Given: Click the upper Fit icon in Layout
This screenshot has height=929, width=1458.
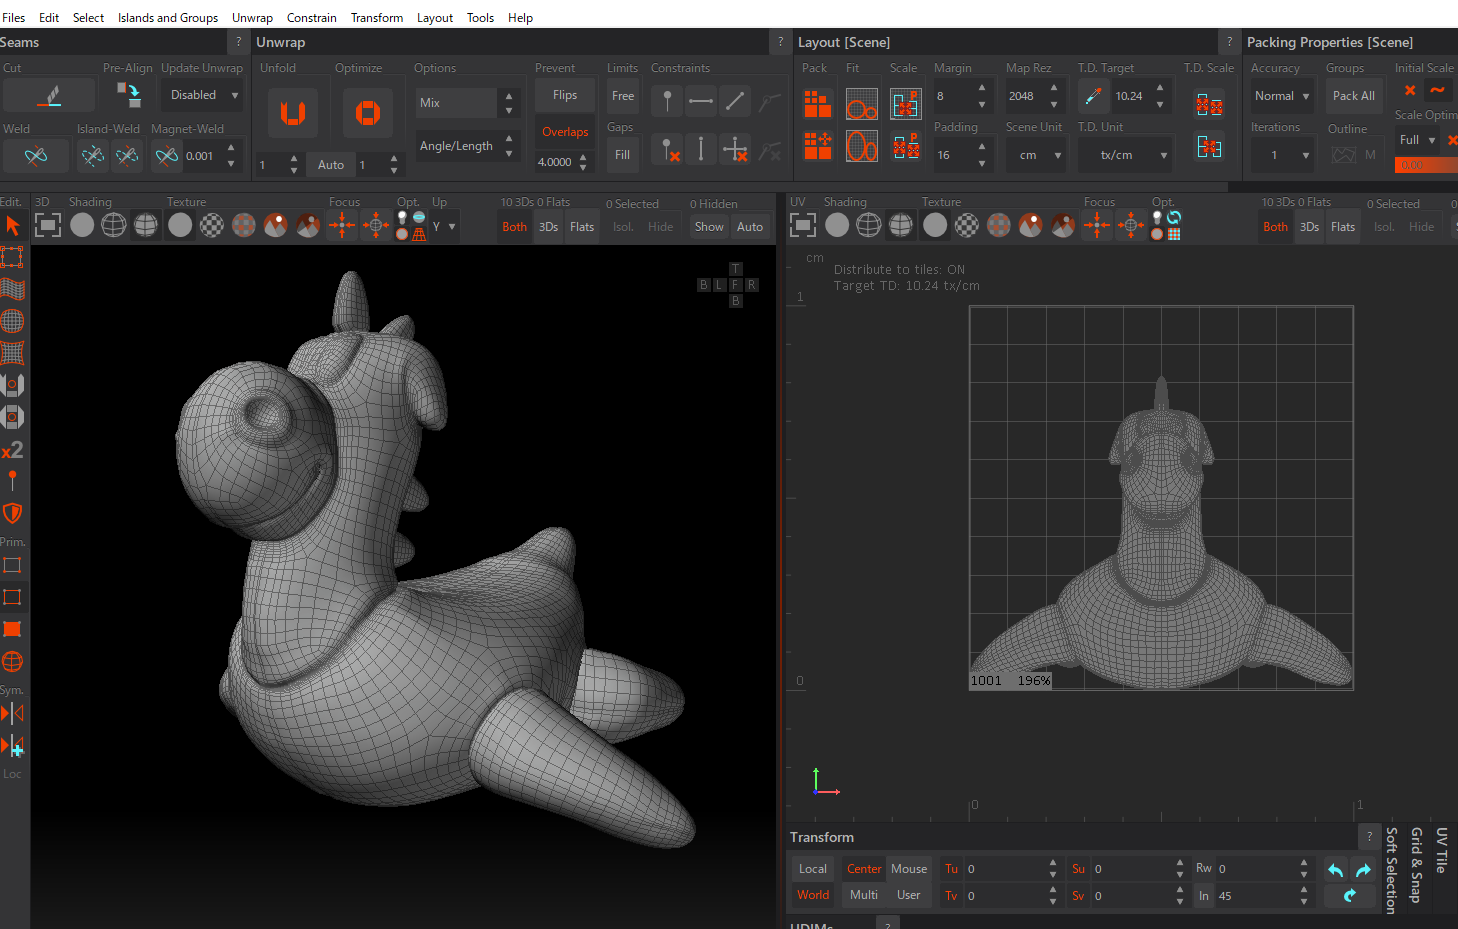Looking at the screenshot, I should coord(861,103).
